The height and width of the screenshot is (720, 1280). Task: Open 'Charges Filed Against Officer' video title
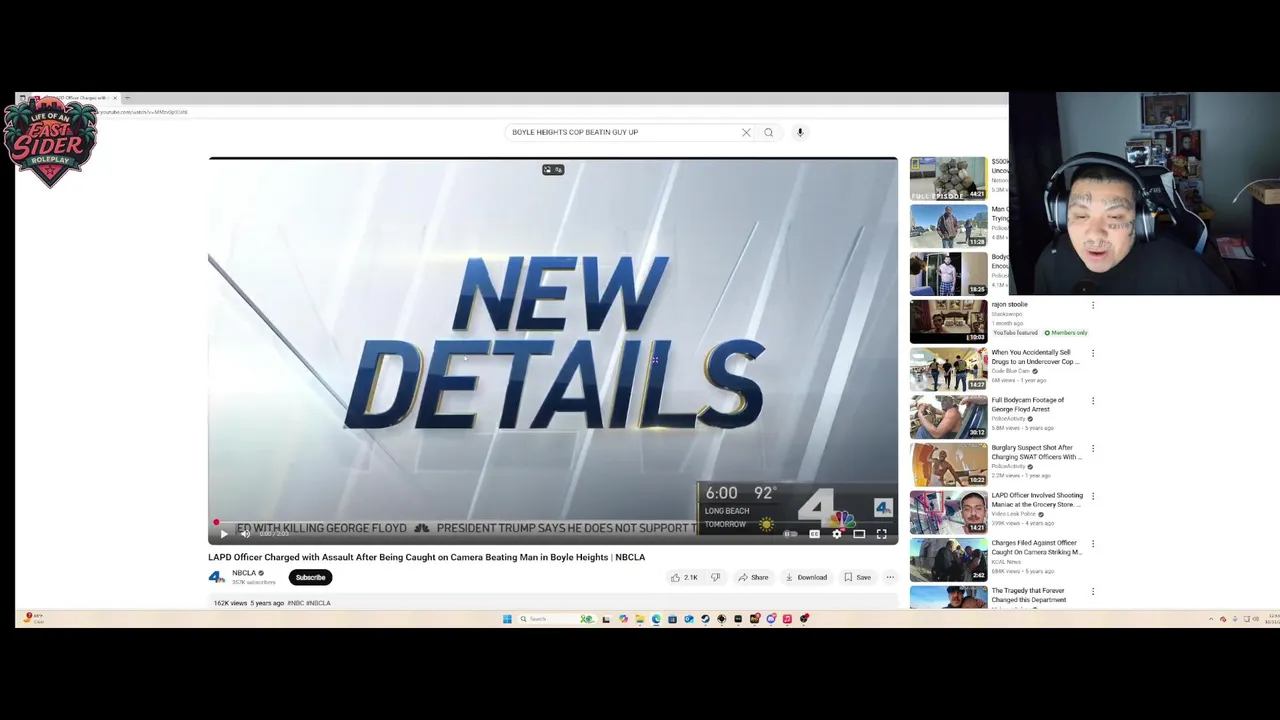[x=1036, y=548]
